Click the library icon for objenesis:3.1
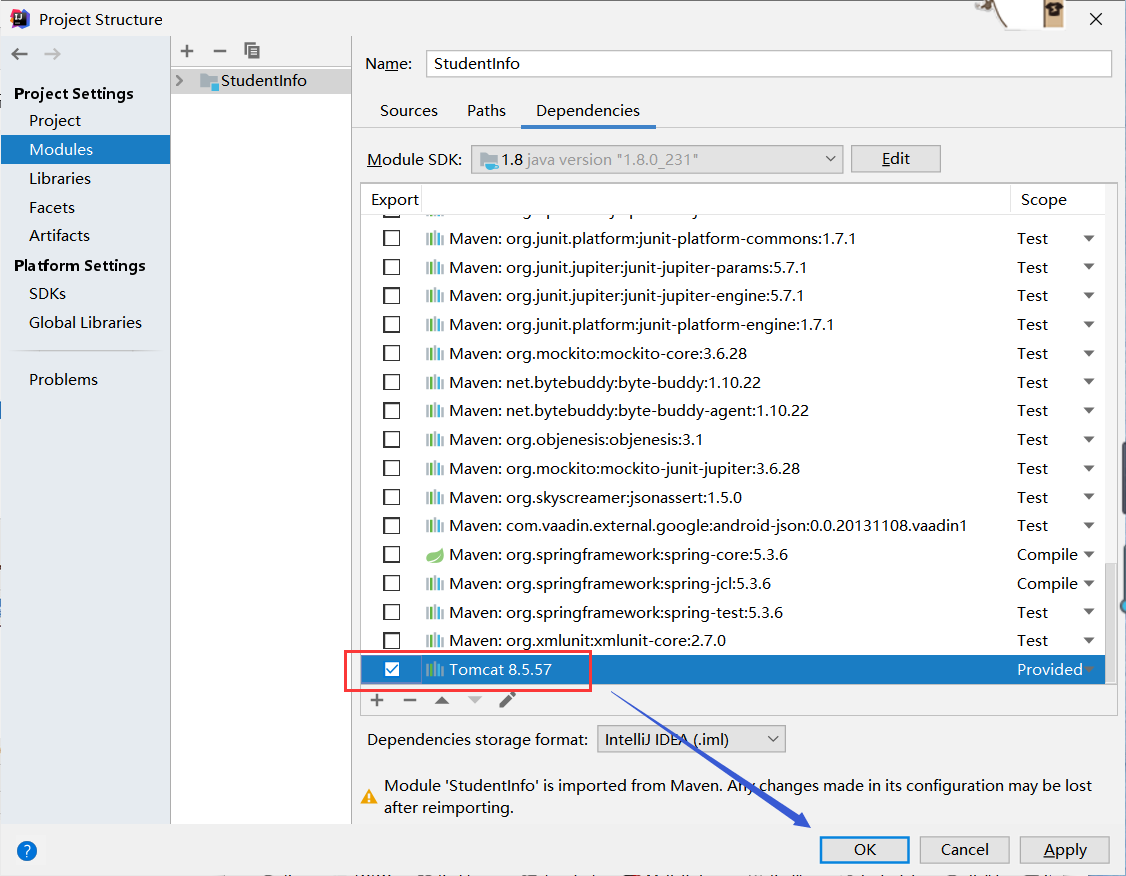Screen dimensions: 1126x876 pos(434,439)
